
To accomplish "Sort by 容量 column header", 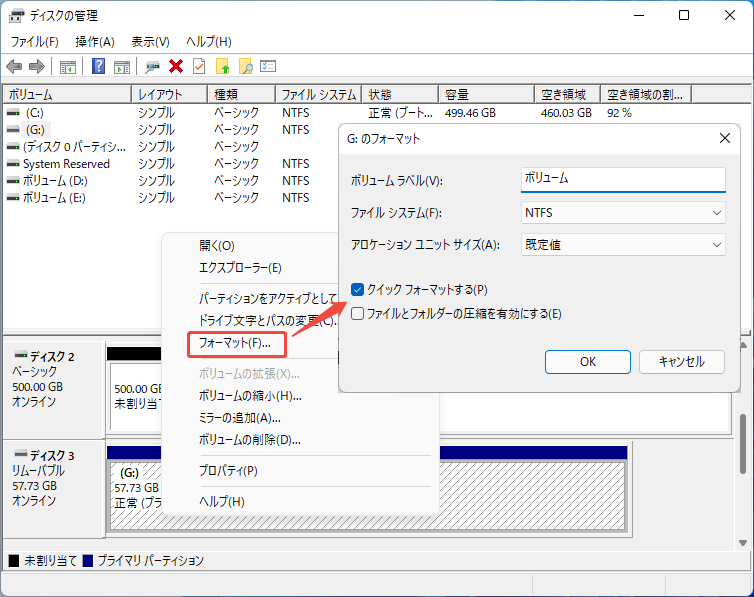I will (x=487, y=94).
